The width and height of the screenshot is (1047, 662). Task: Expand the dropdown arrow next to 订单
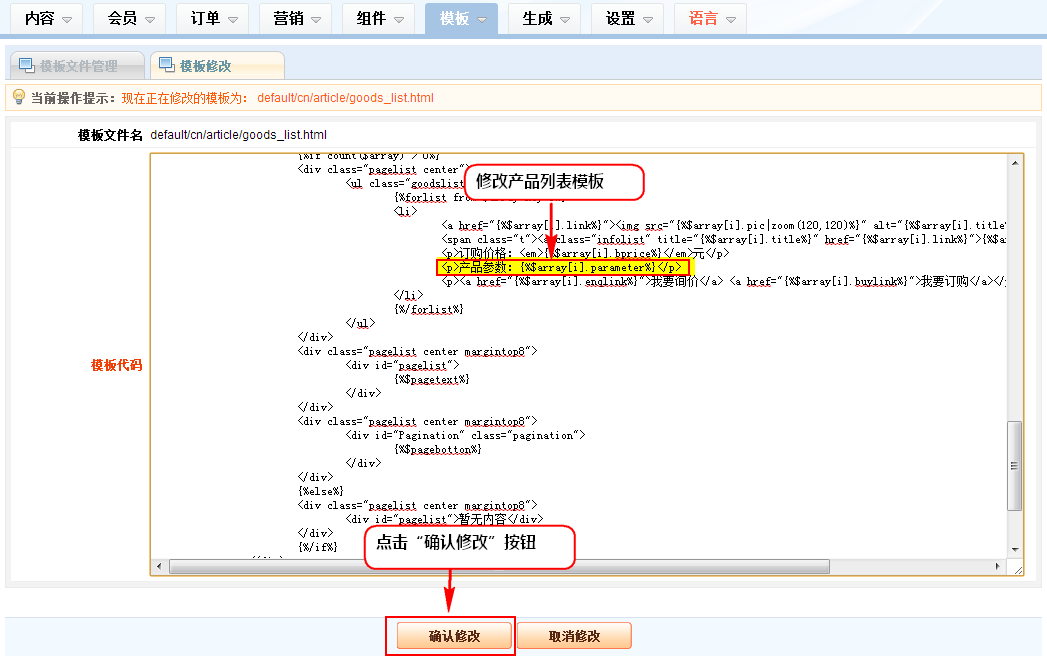tap(232, 20)
